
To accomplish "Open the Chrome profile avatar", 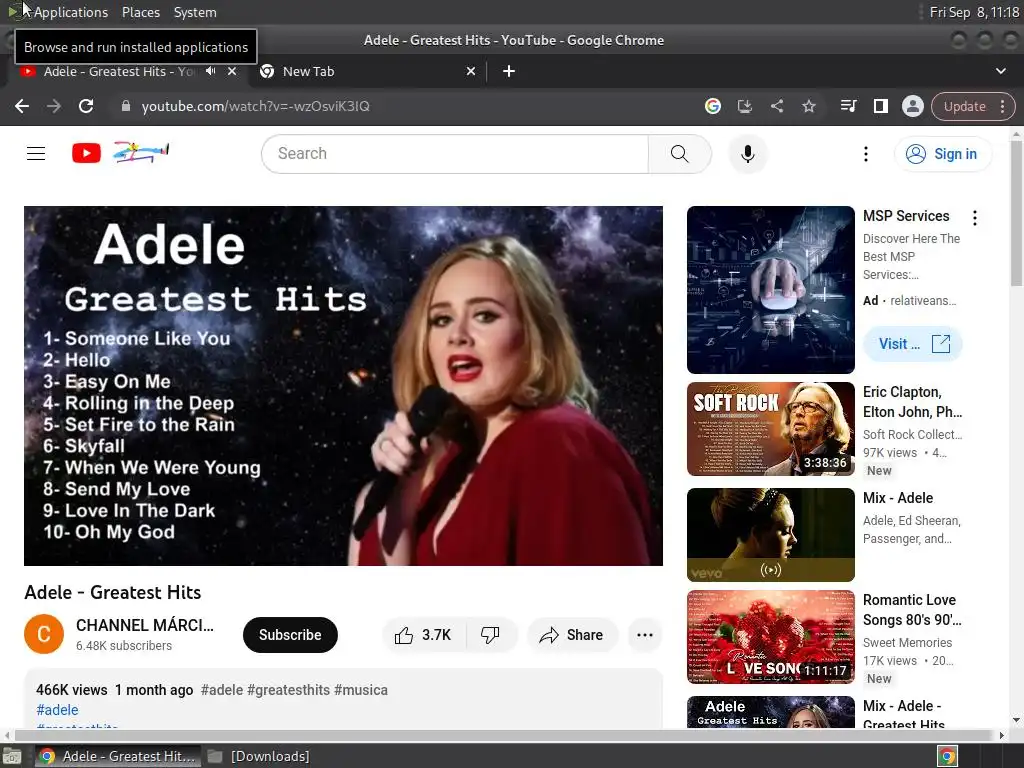I will click(x=912, y=106).
